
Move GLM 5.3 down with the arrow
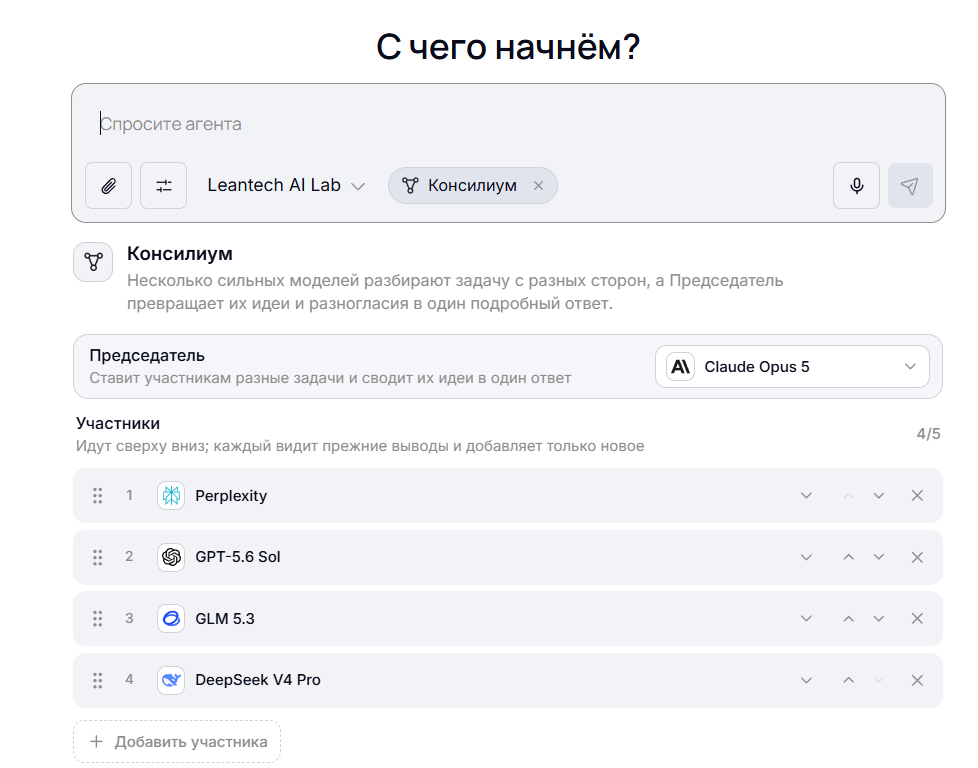(879, 618)
